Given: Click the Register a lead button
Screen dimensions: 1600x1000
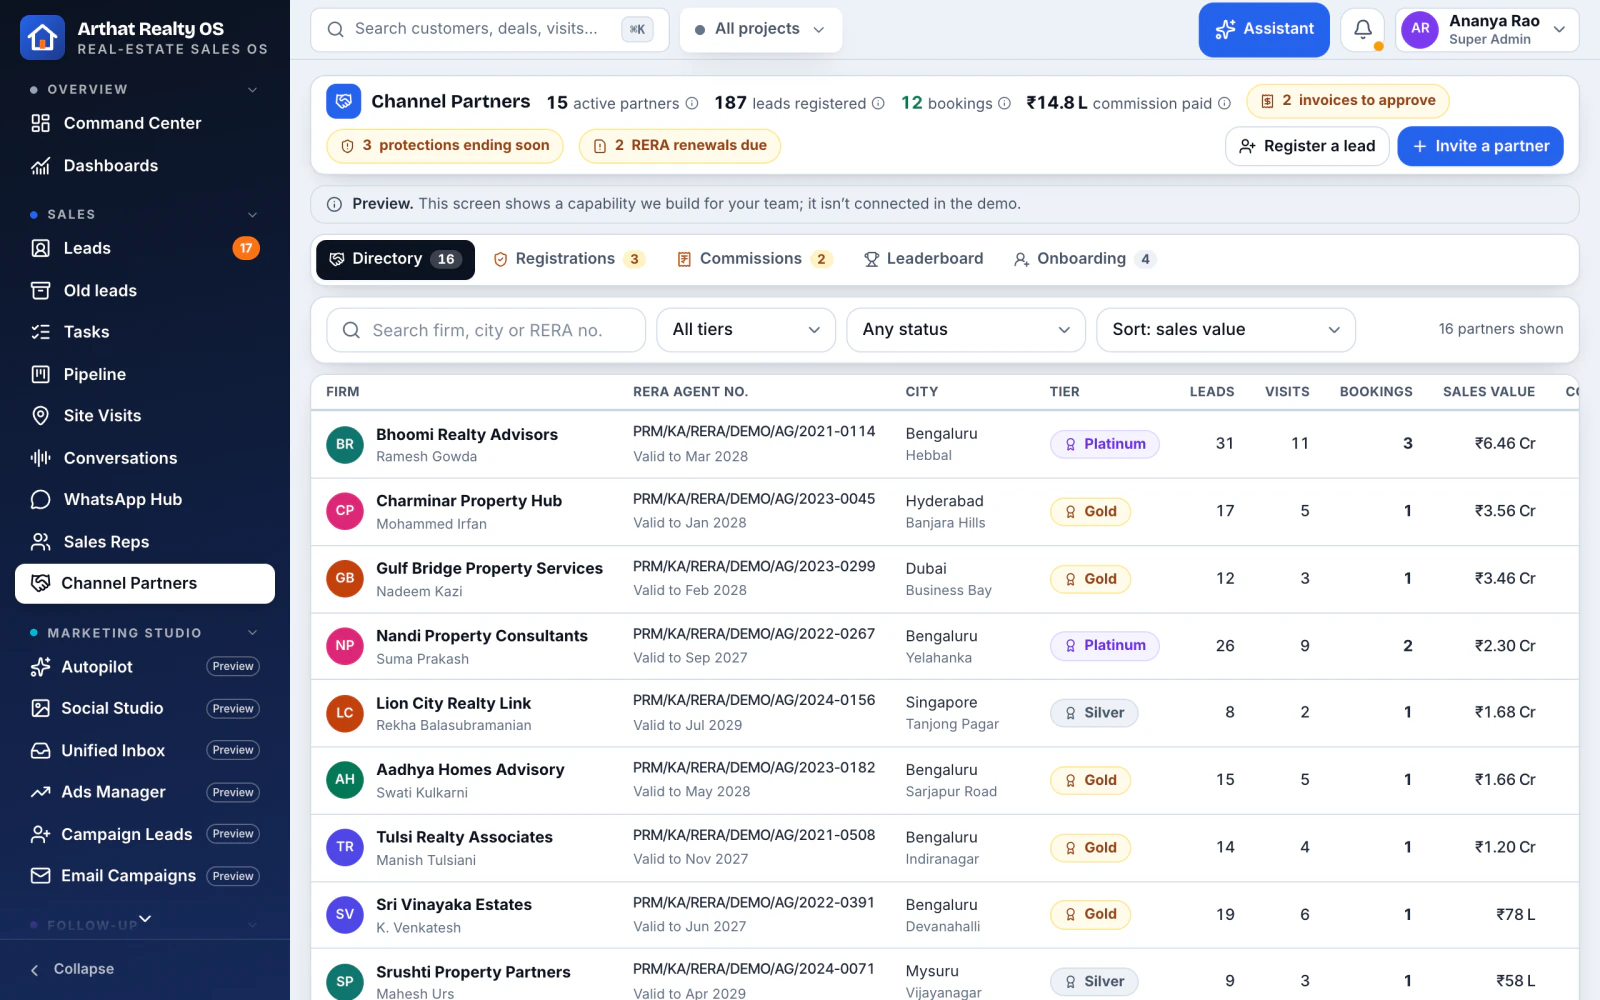Looking at the screenshot, I should [x=1307, y=146].
